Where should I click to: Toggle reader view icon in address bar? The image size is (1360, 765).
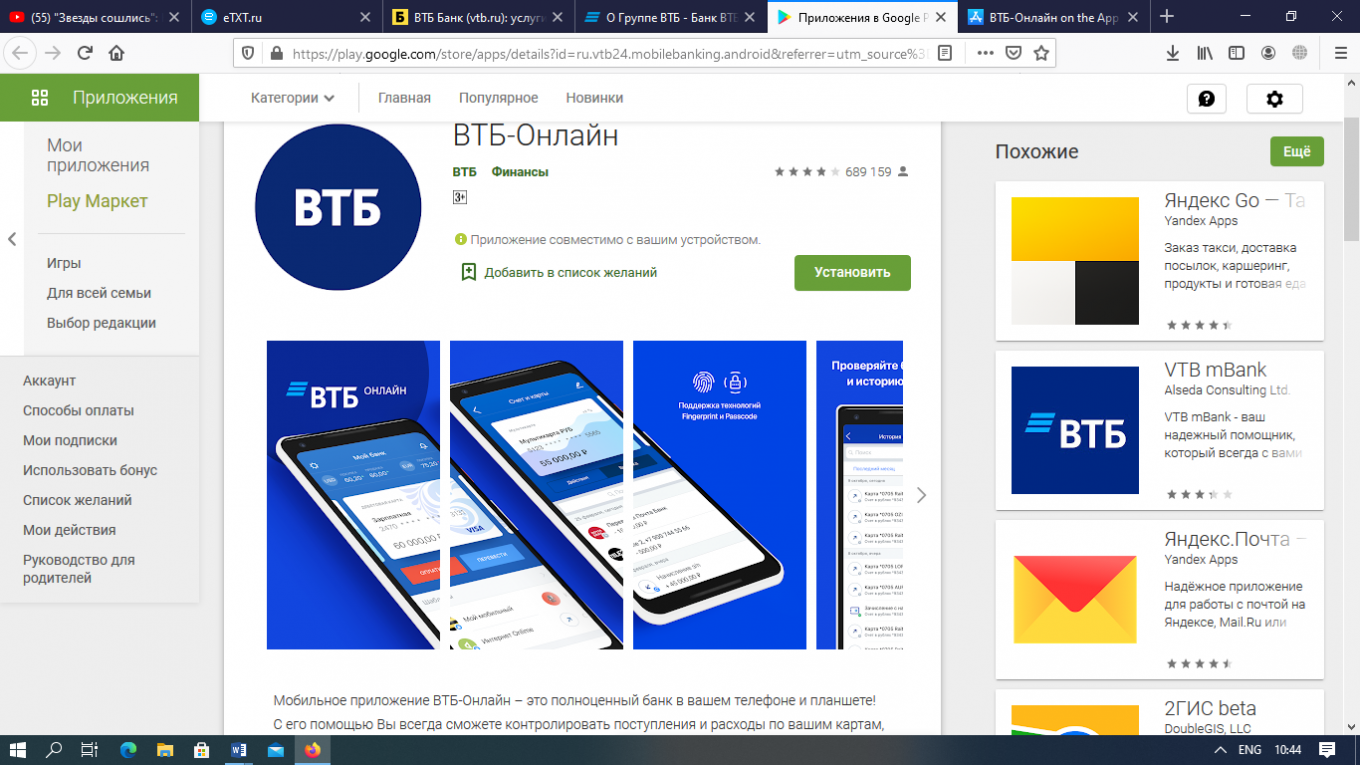[x=945, y=54]
